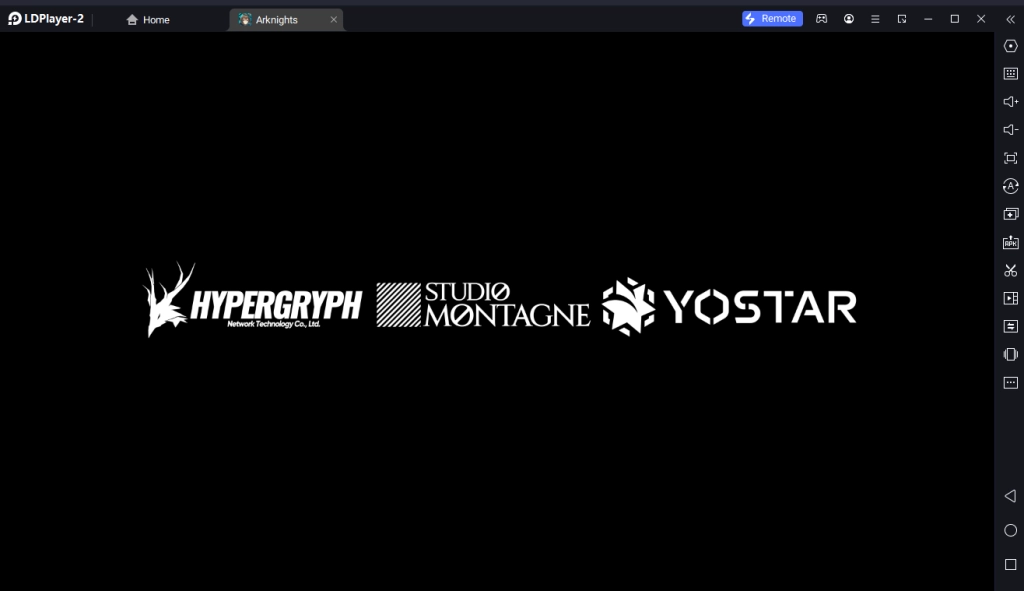Image resolution: width=1024 pixels, height=591 pixels.
Task: Open the LDPlayer settings hexagon icon
Action: (1010, 46)
